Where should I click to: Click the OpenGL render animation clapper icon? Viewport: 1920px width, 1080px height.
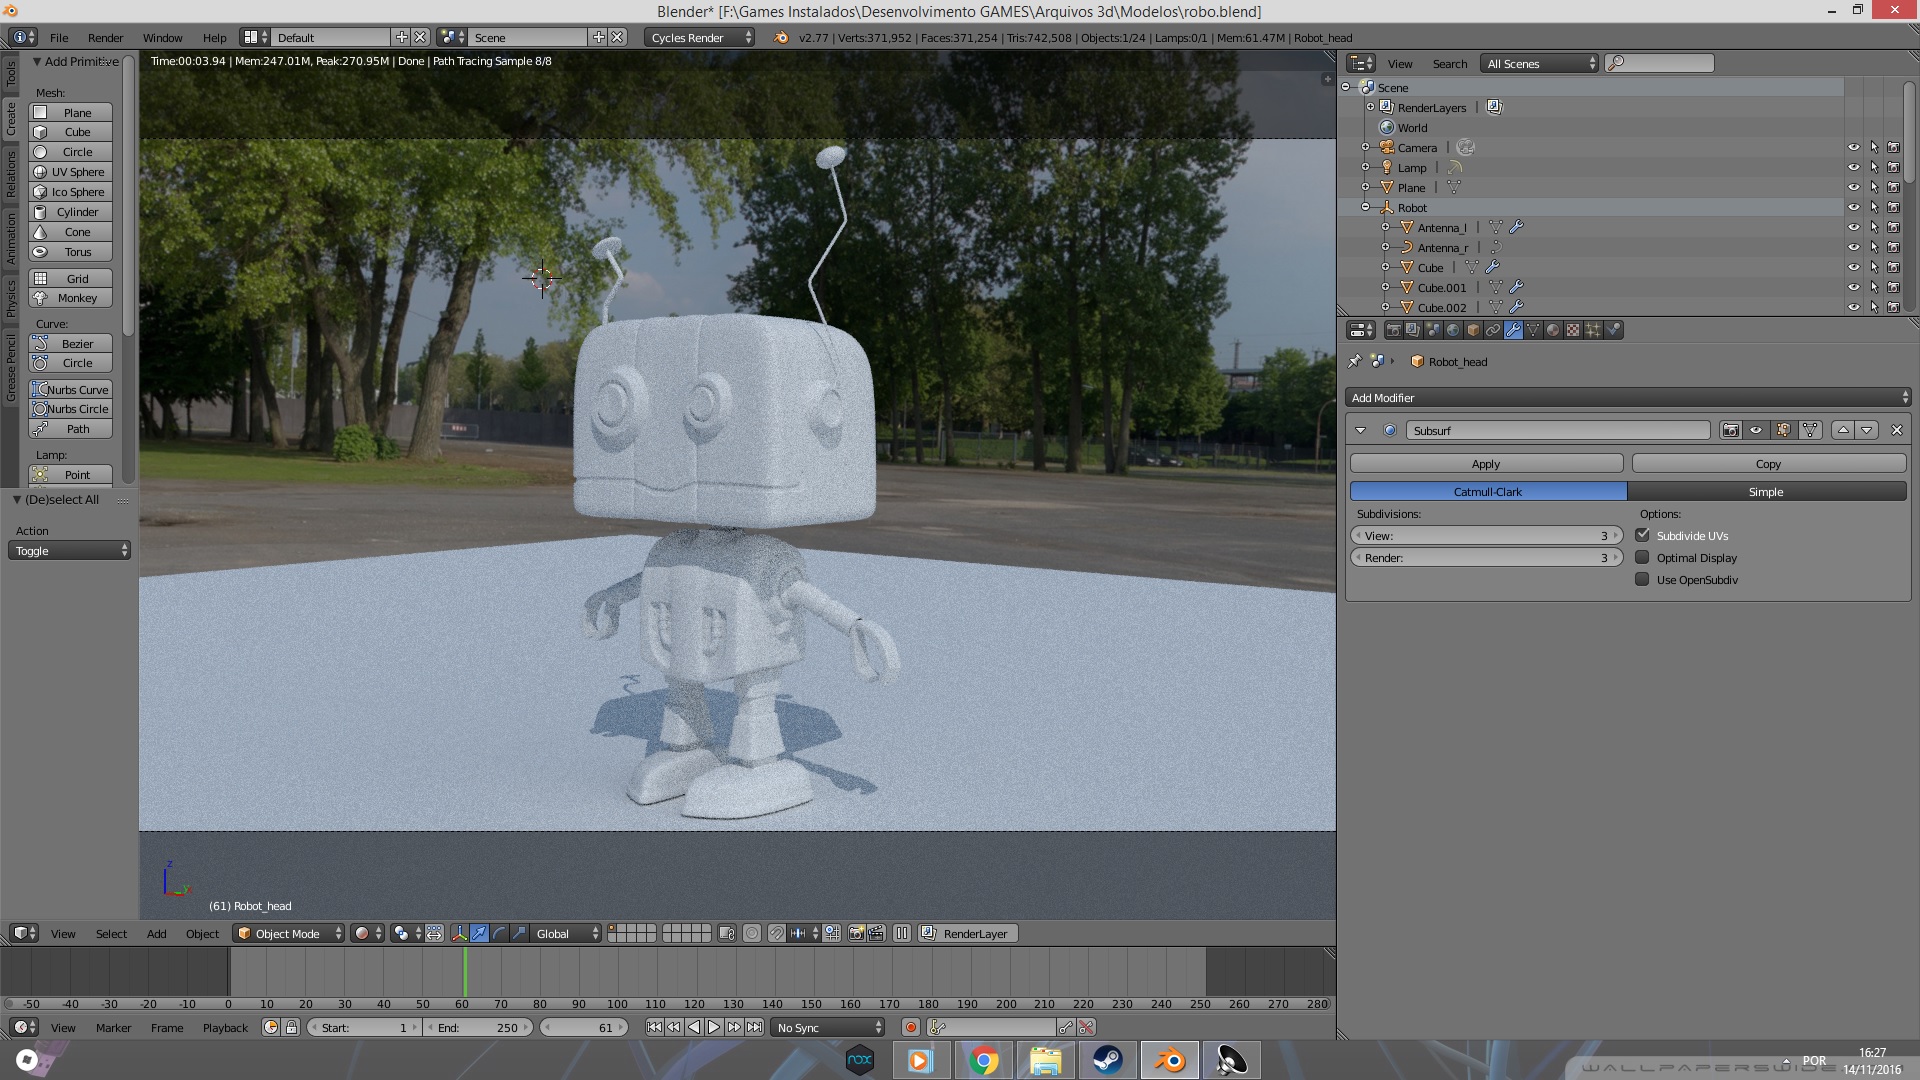(x=876, y=933)
